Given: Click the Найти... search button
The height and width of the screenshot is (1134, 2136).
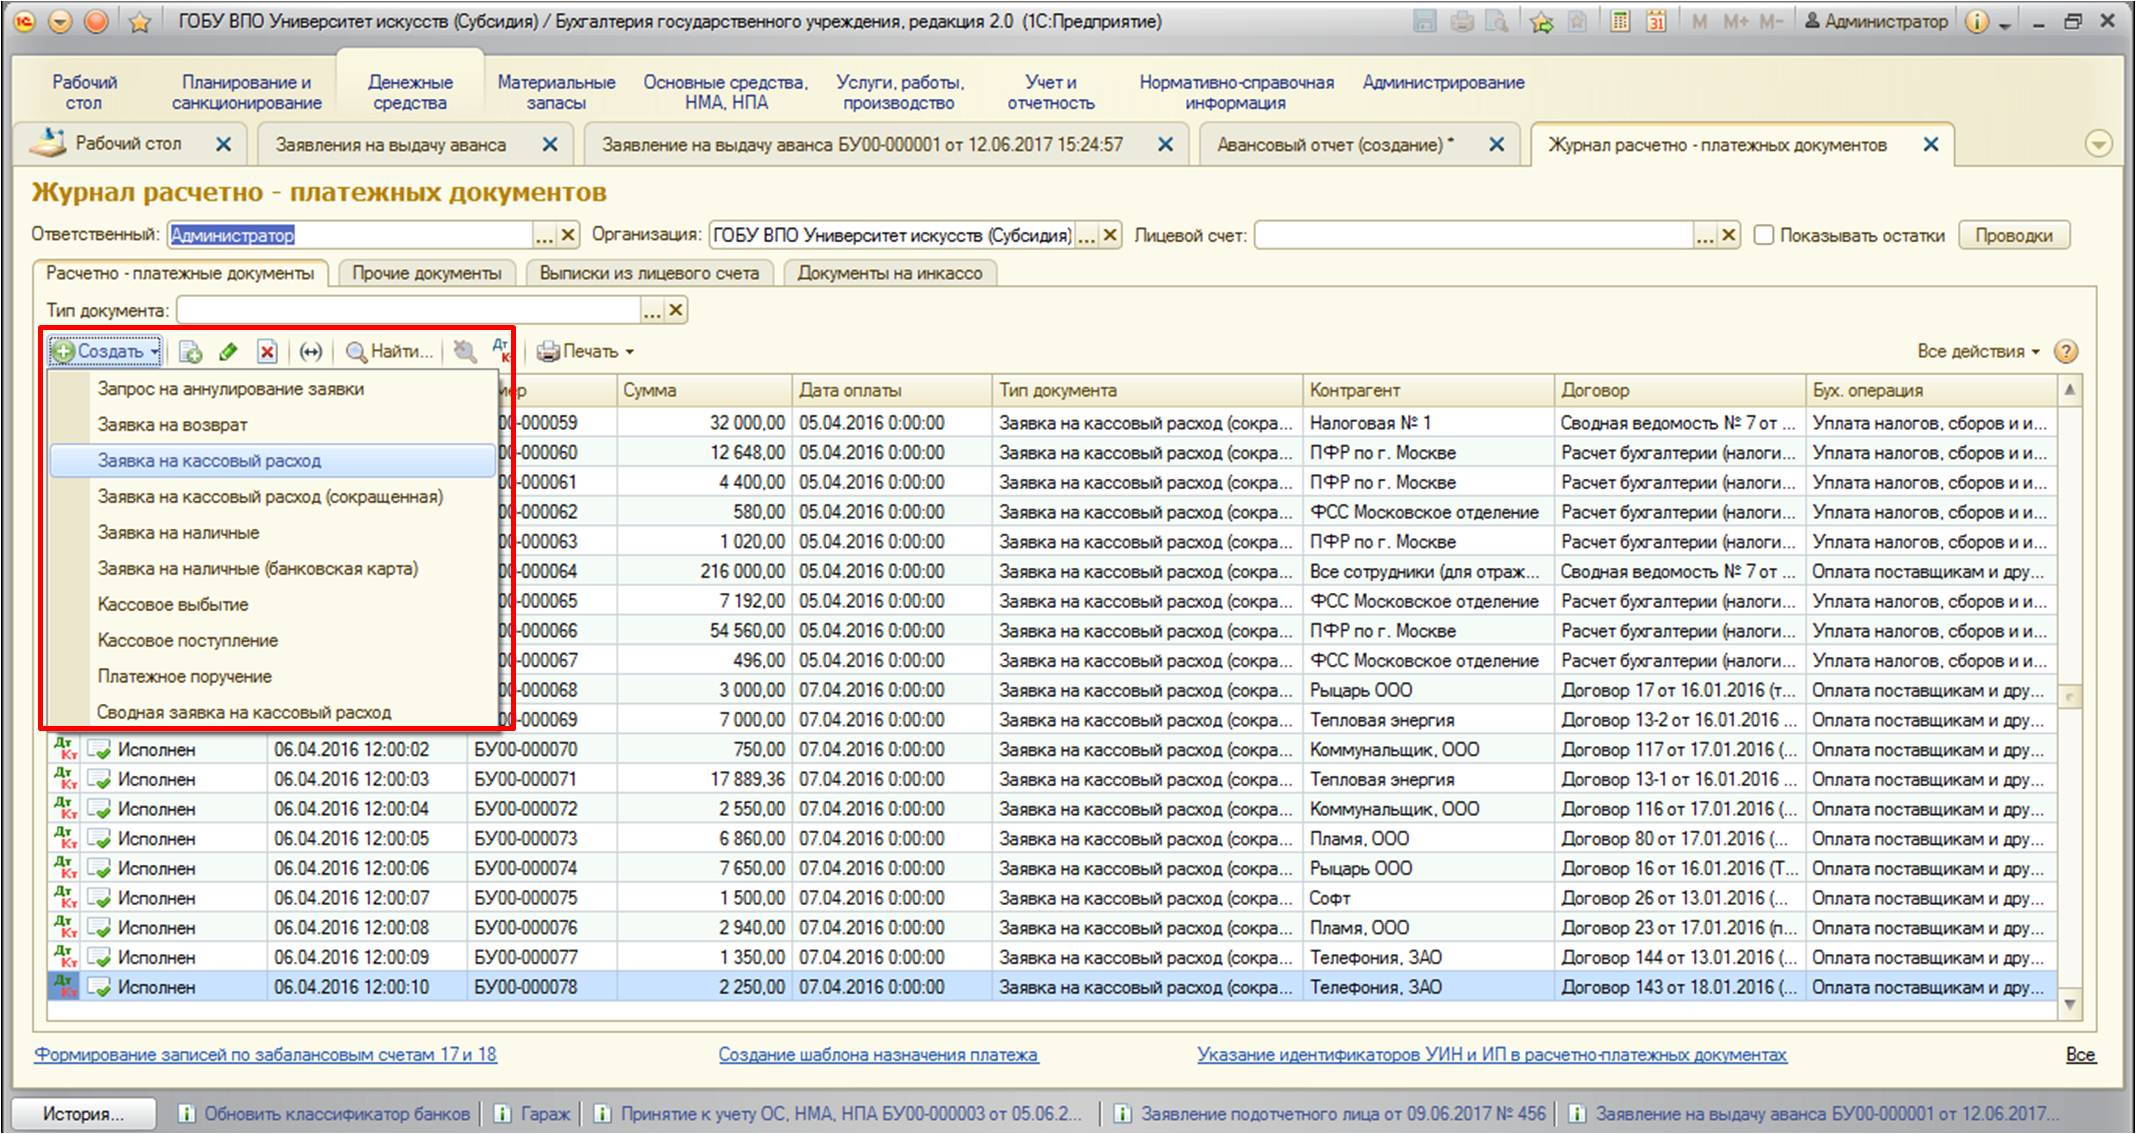Looking at the screenshot, I should [x=389, y=352].
